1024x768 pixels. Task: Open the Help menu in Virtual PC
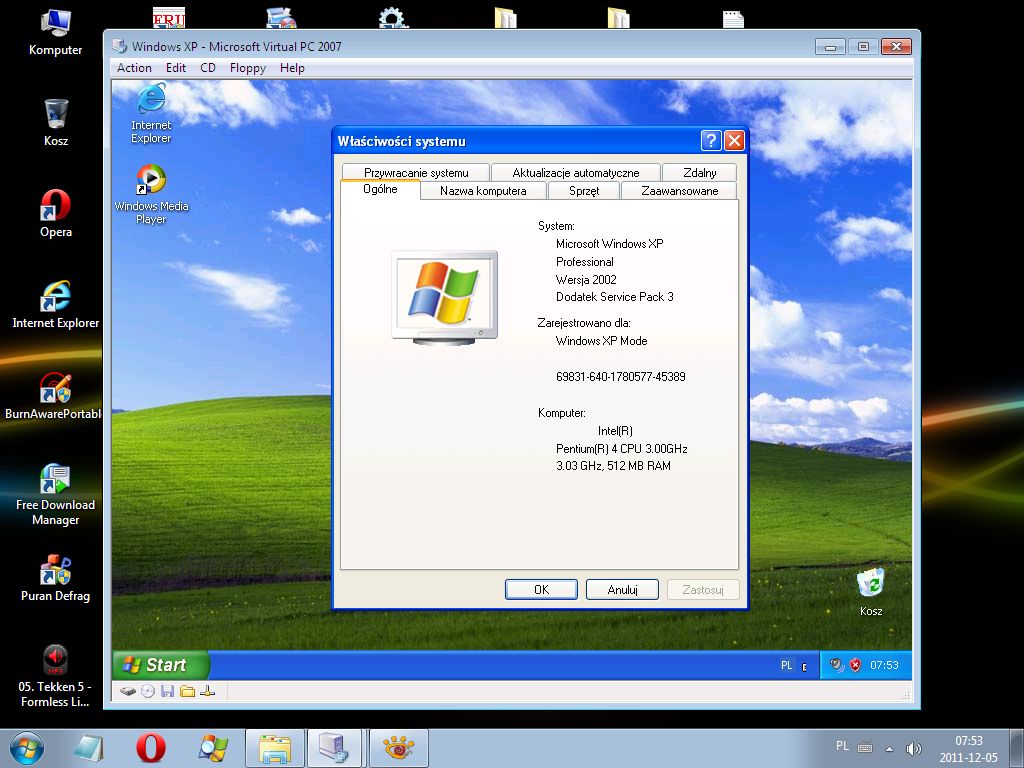coord(292,68)
